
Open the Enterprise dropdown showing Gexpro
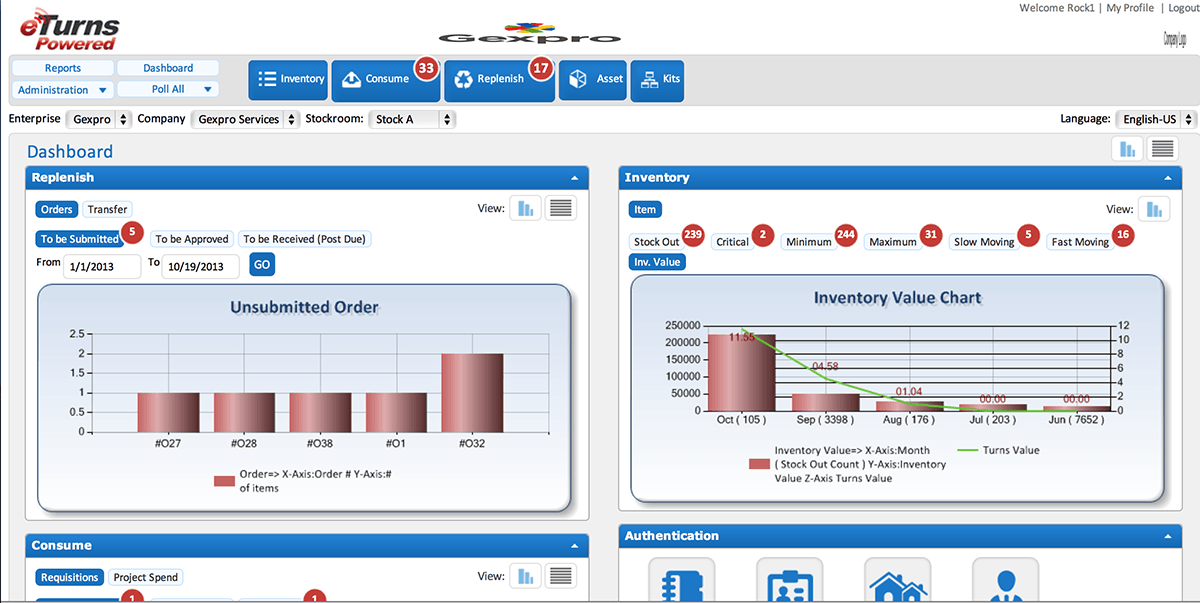click(x=99, y=119)
